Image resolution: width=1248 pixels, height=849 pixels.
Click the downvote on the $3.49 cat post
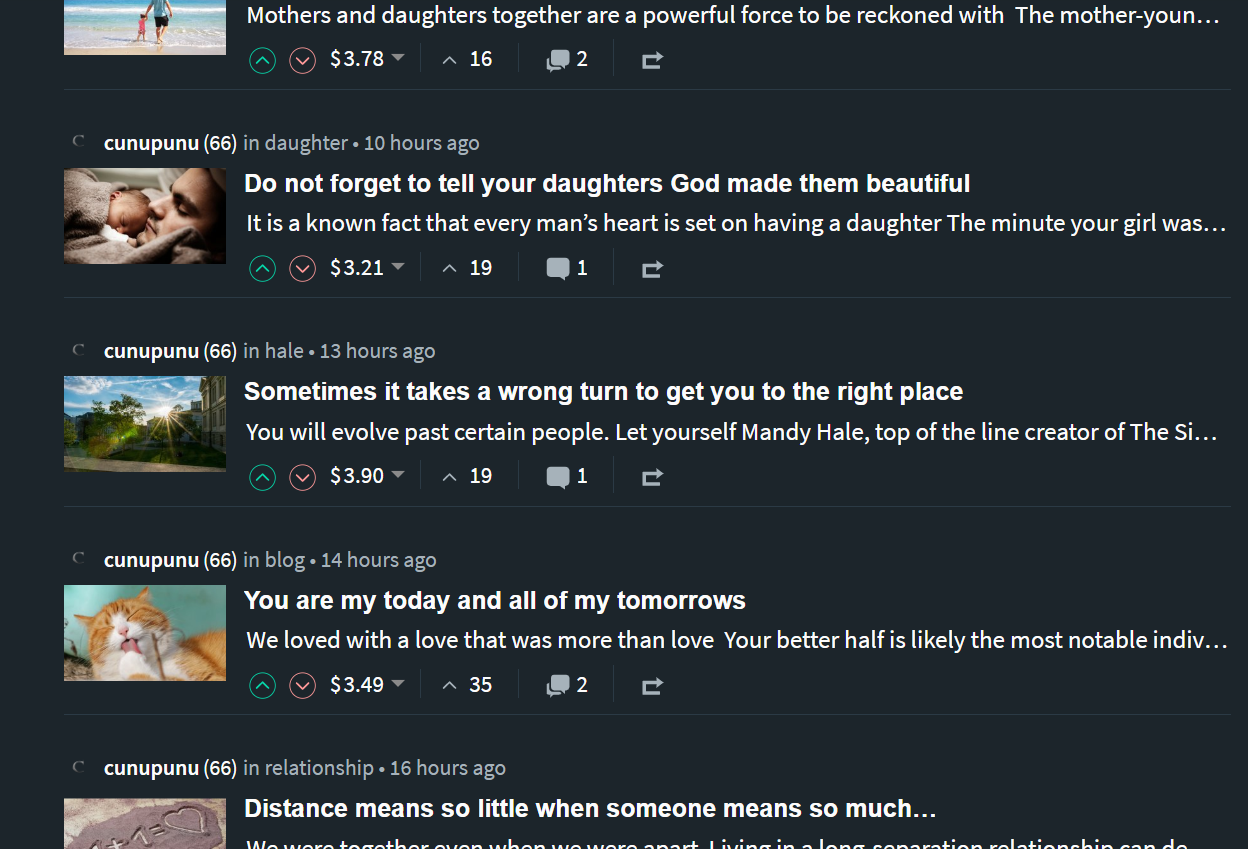point(302,686)
